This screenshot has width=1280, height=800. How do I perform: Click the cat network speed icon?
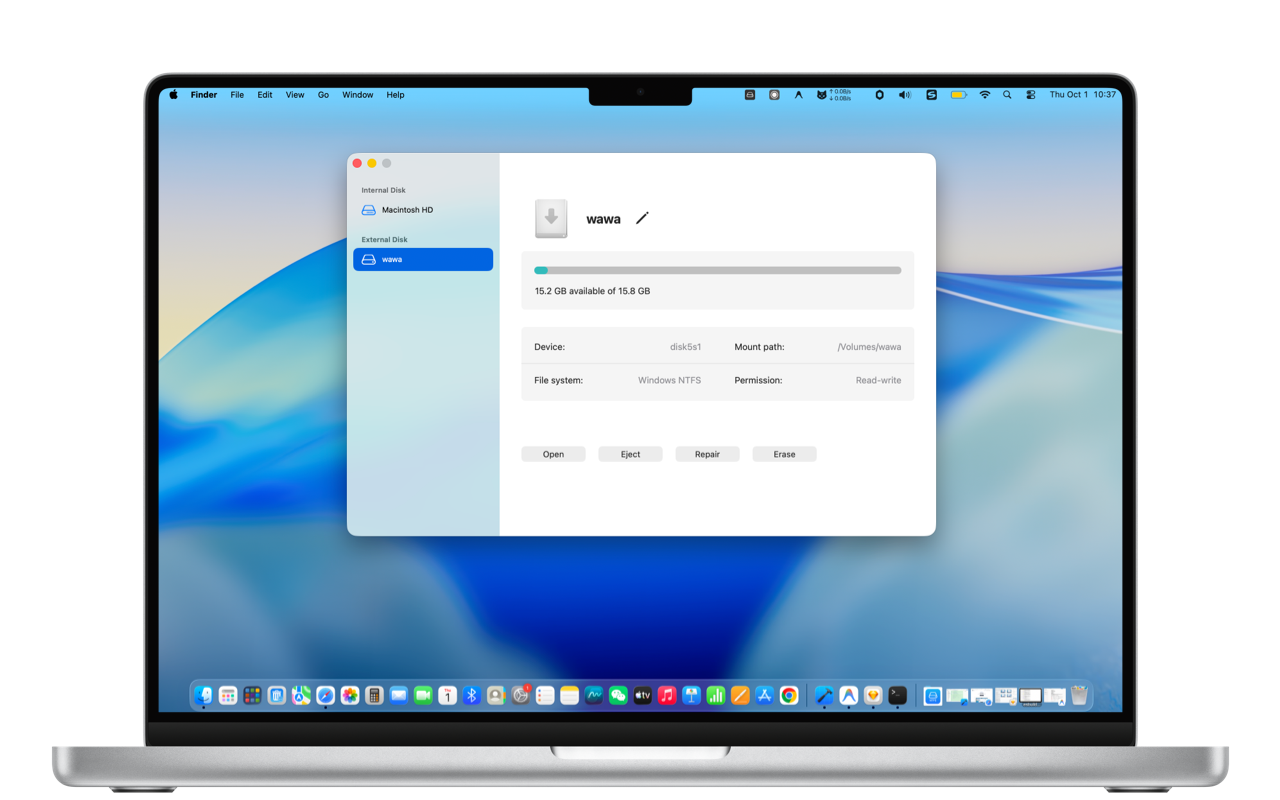coord(834,95)
